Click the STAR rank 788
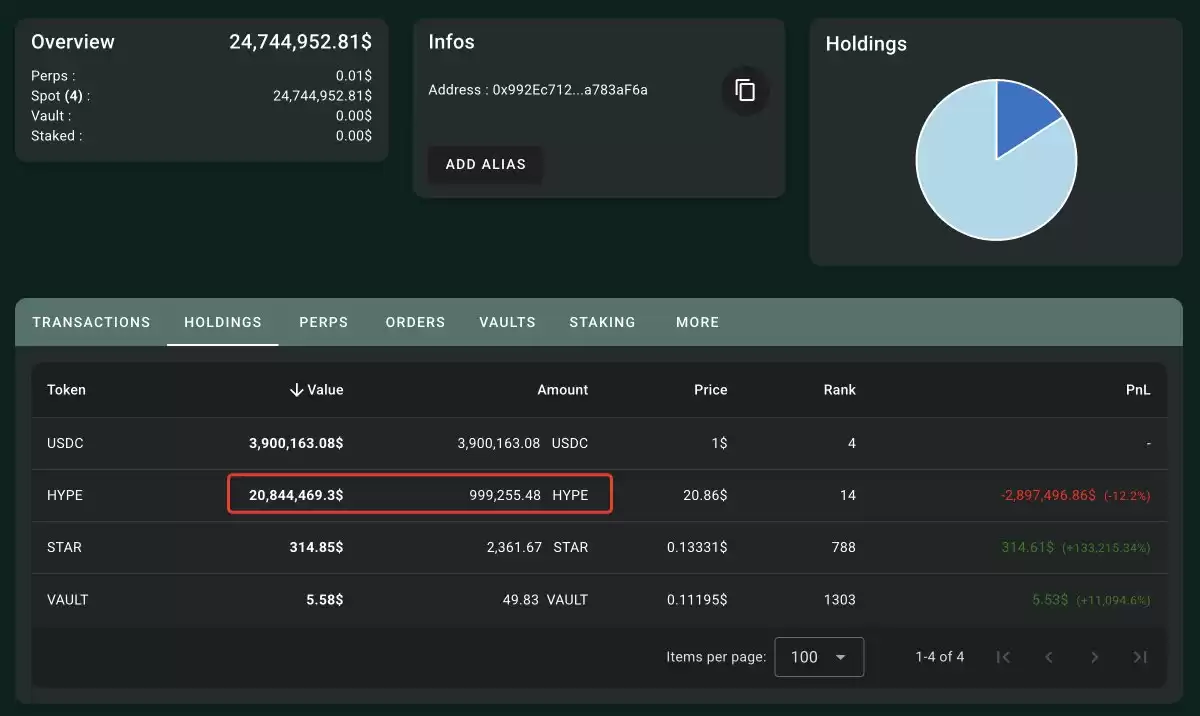 click(844, 547)
